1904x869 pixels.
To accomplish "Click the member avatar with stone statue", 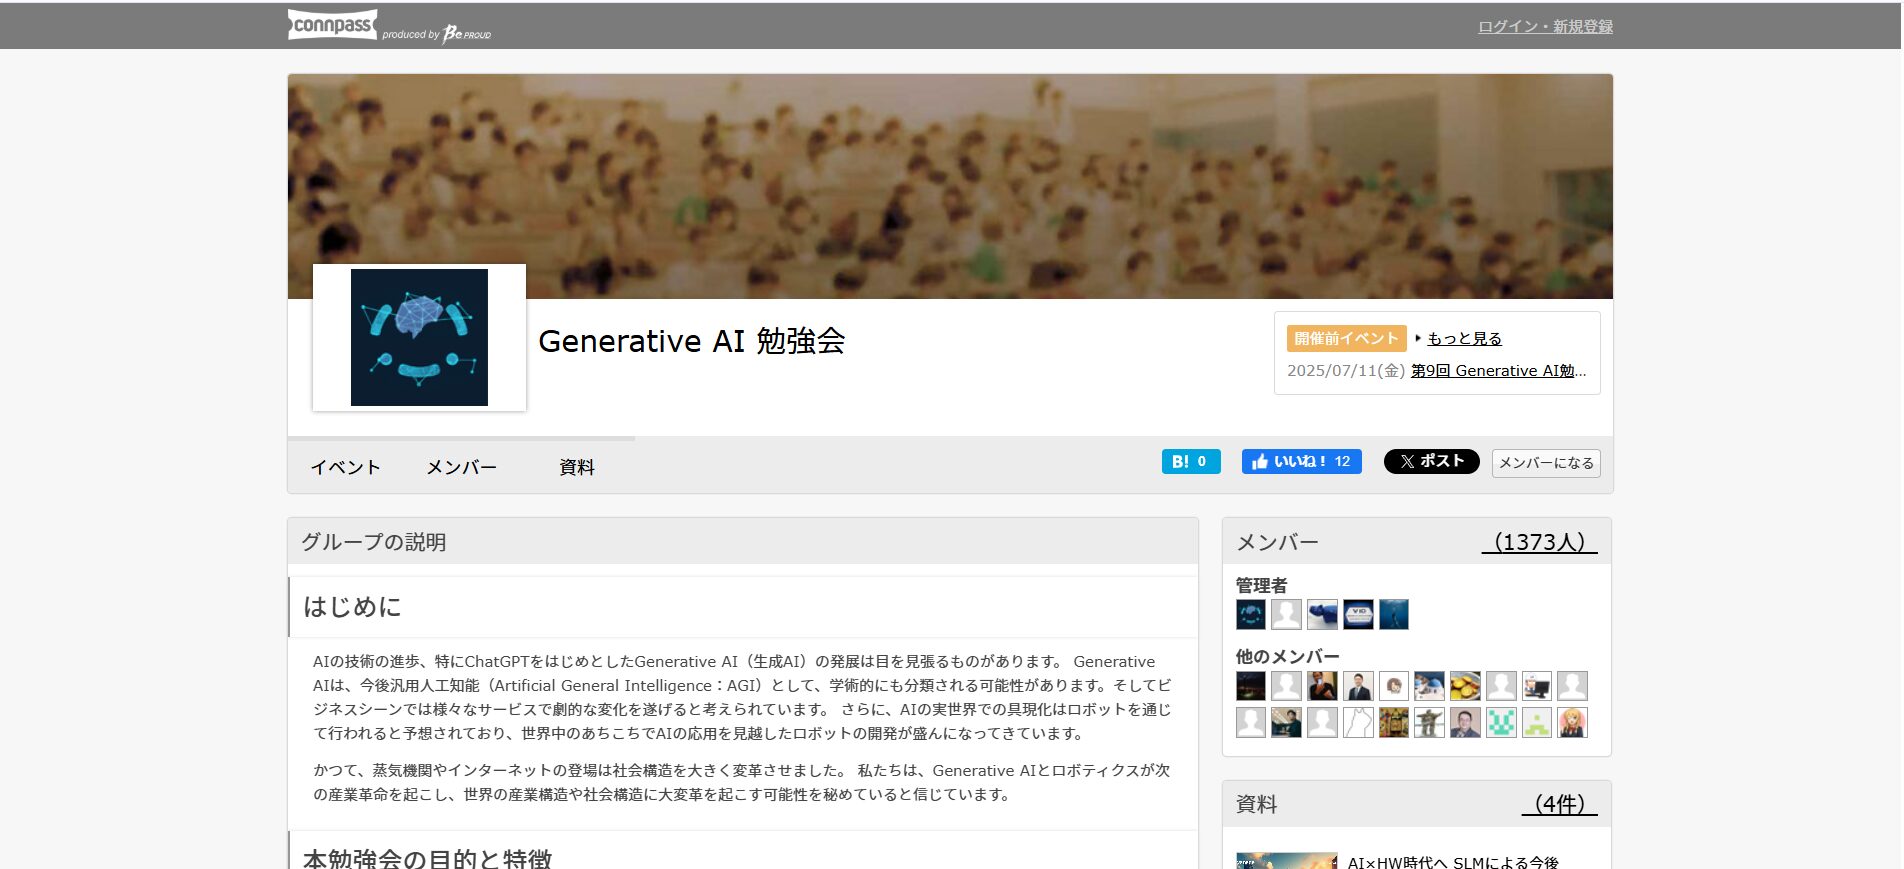I will (x=1429, y=722).
